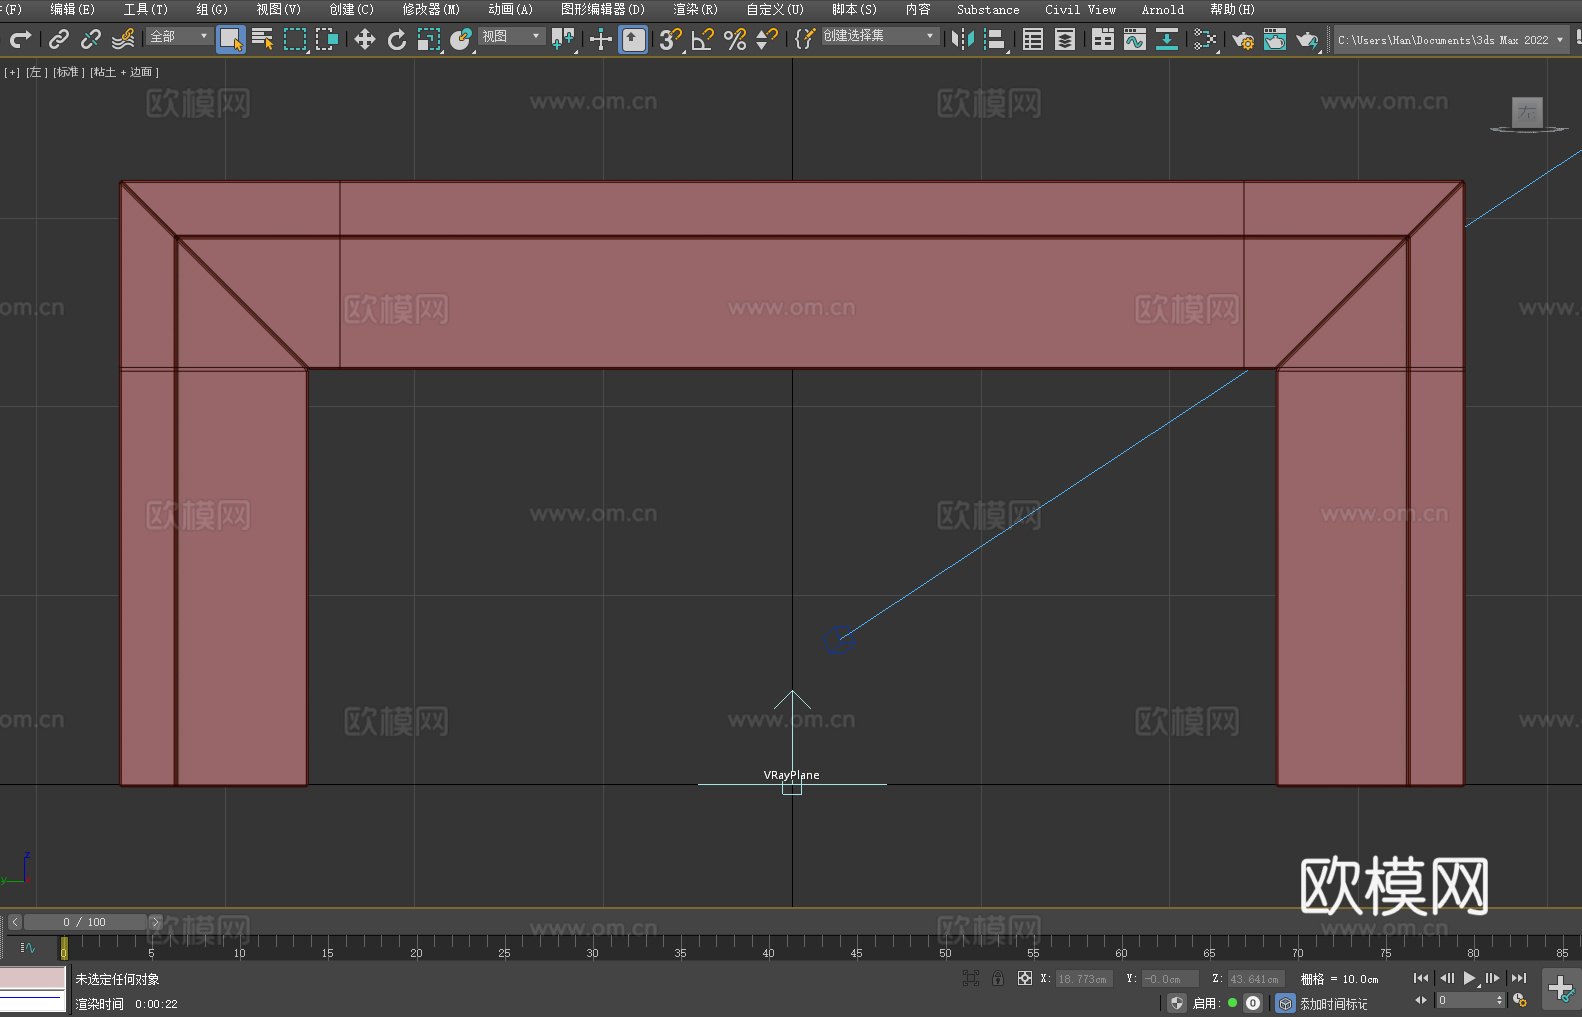Open the '帮助(H)' menu
The width and height of the screenshot is (1582, 1017).
[1232, 9]
